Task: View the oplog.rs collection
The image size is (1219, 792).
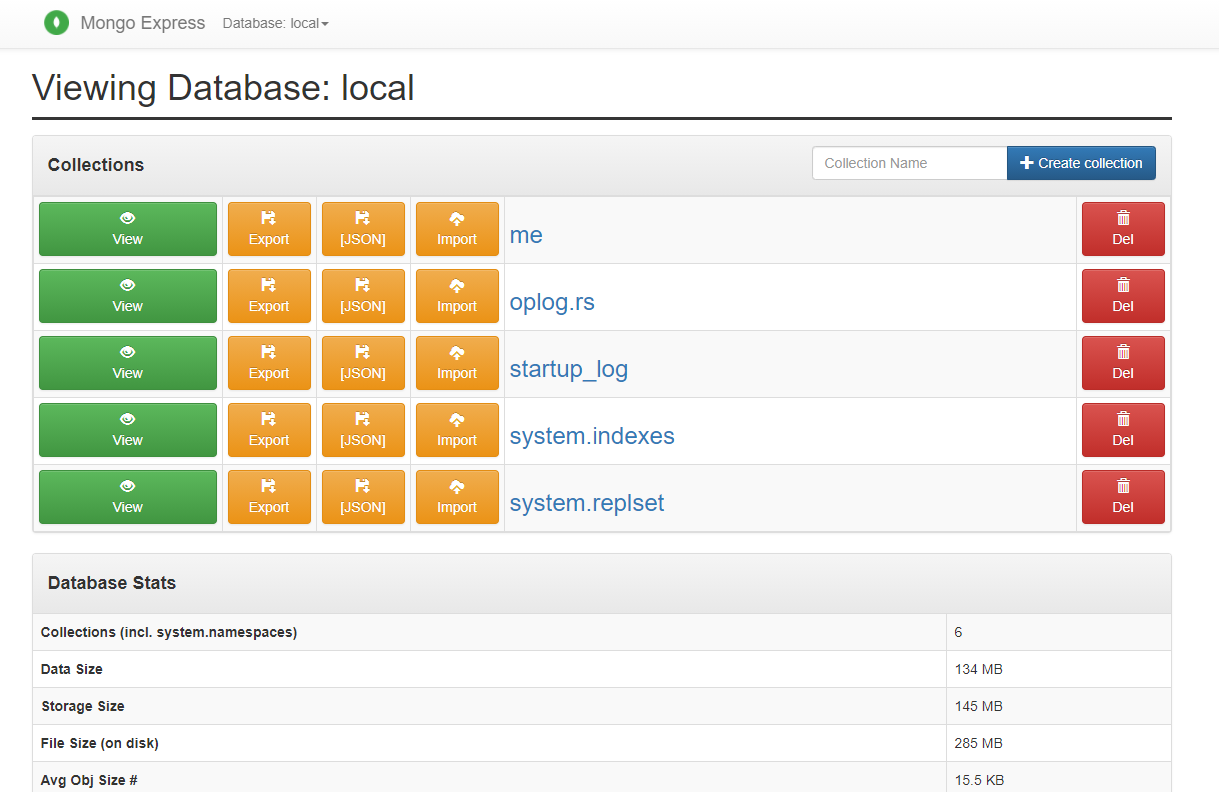Action: point(128,296)
